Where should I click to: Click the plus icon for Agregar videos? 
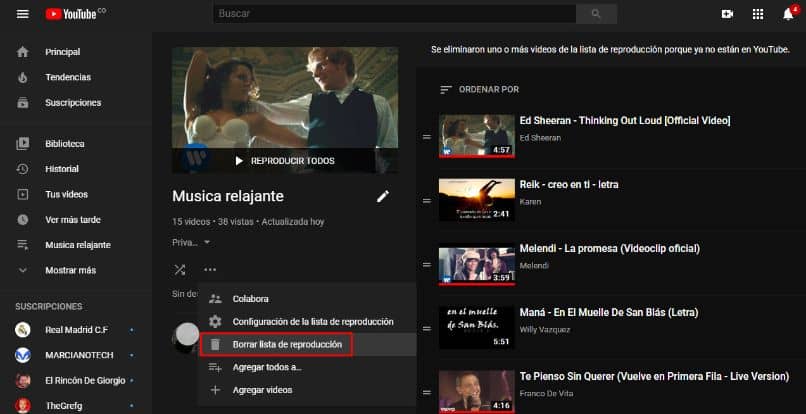pyautogui.click(x=215, y=390)
